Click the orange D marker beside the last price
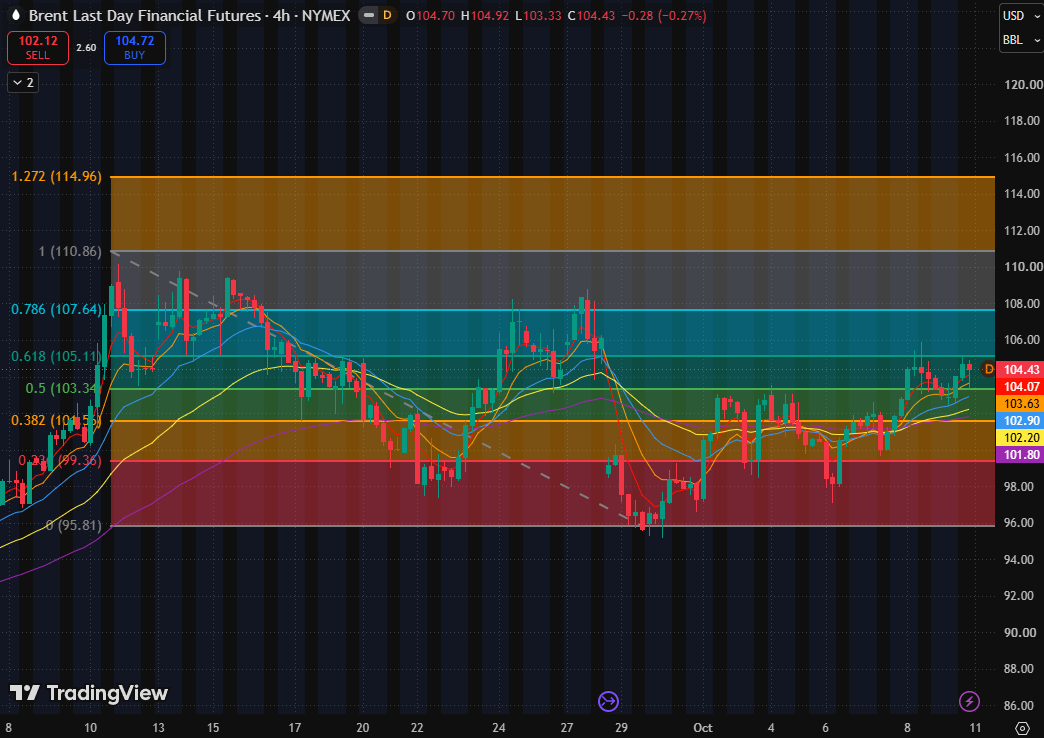This screenshot has height=738, width=1044. click(x=989, y=369)
